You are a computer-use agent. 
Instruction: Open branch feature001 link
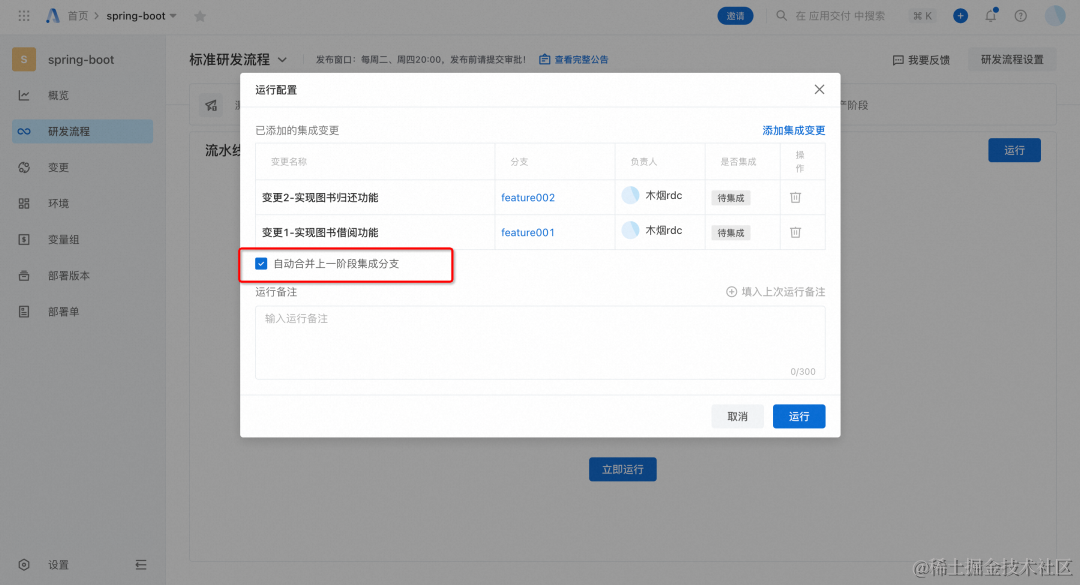(527, 232)
